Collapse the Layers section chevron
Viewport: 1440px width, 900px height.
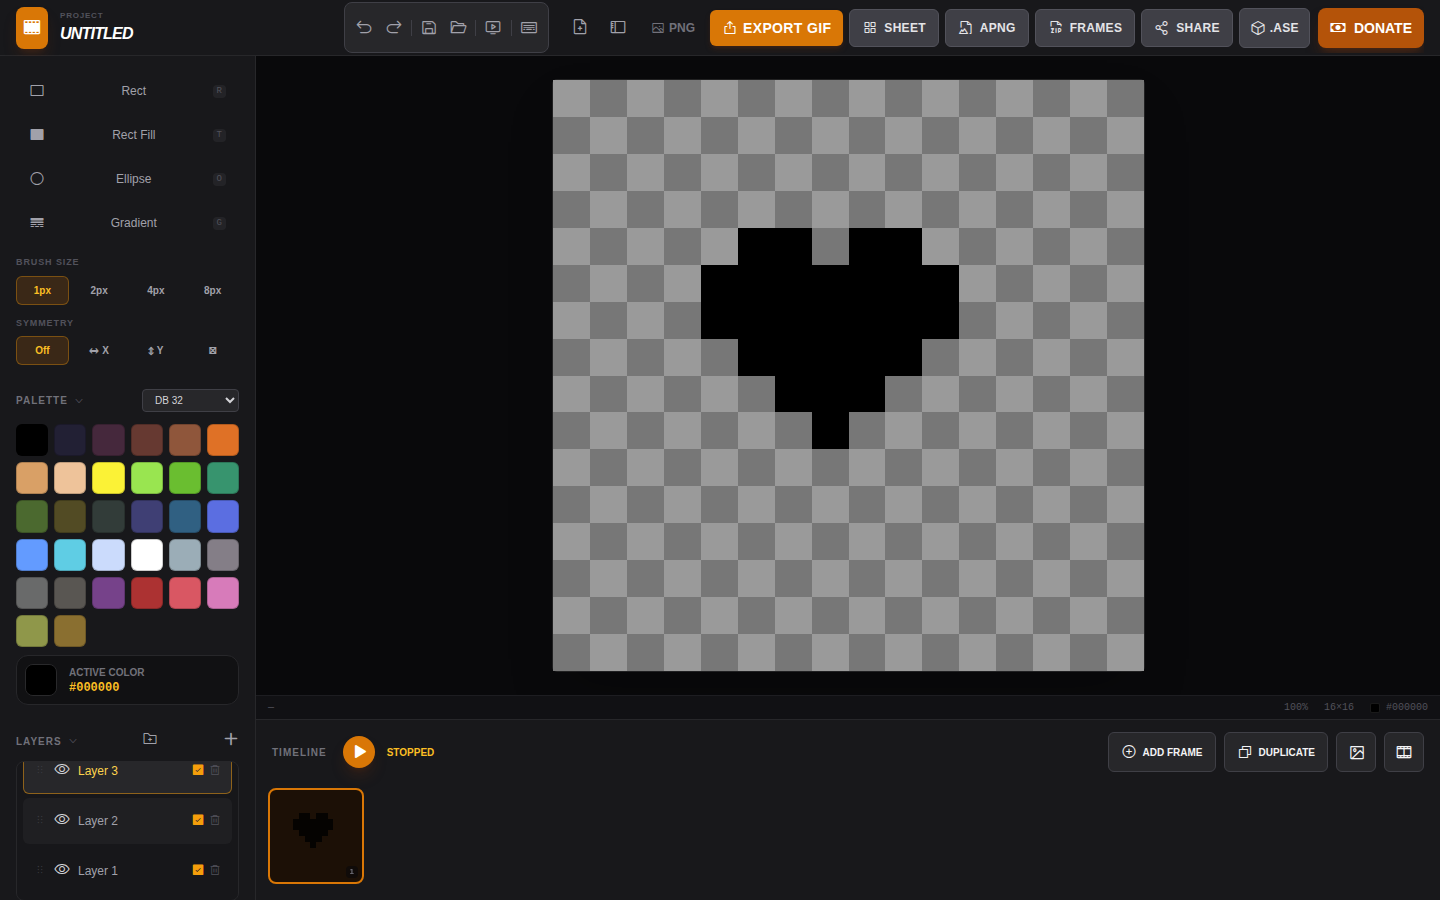pos(73,742)
